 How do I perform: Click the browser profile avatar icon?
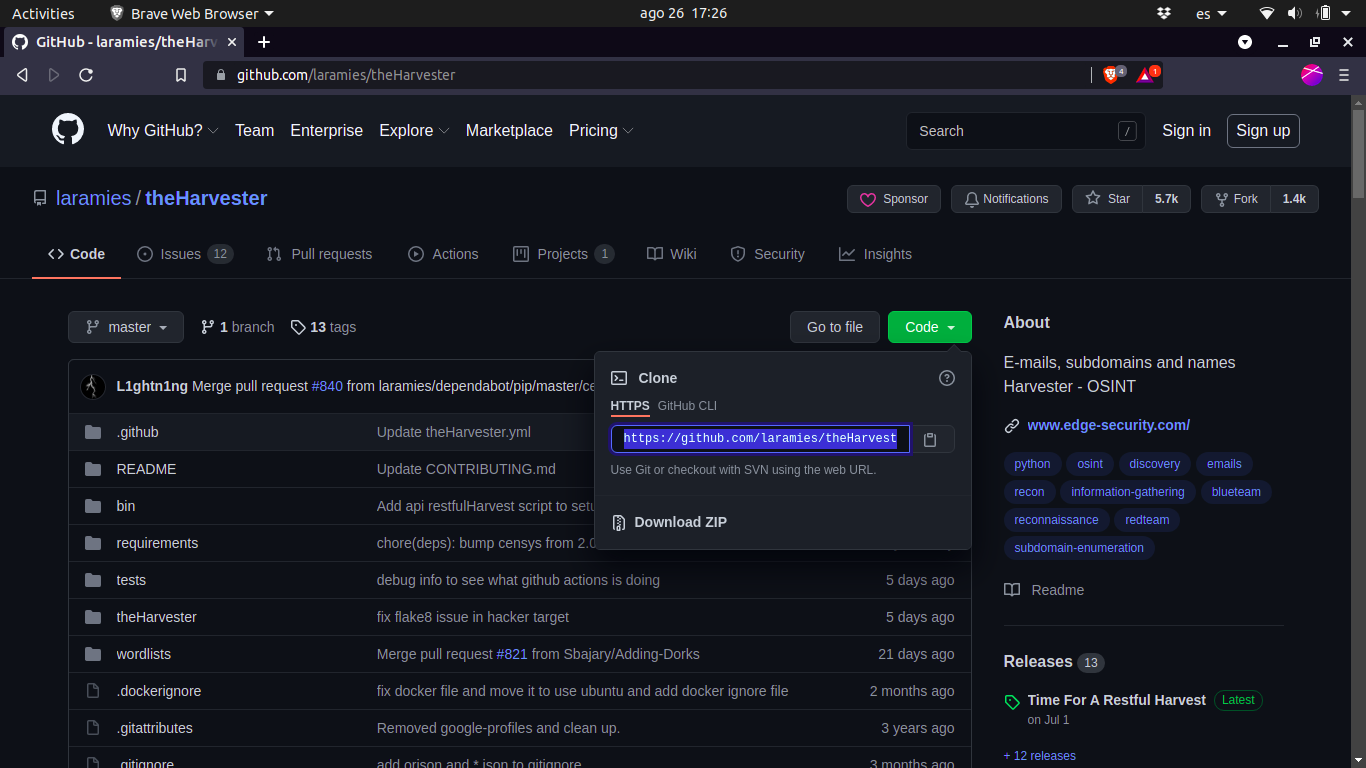(x=1312, y=75)
